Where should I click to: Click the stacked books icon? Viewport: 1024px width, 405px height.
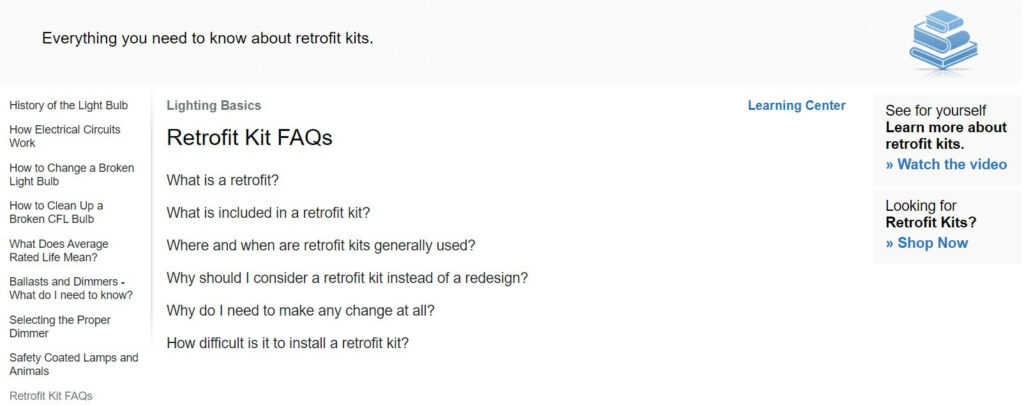pos(942,42)
